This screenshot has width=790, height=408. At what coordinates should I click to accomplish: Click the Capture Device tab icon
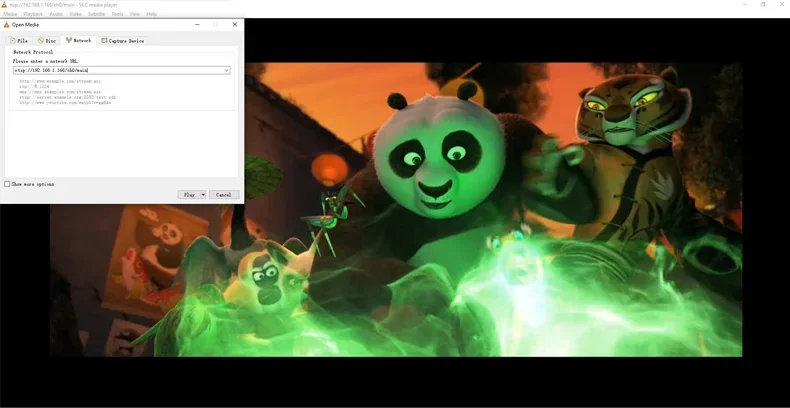coord(104,41)
